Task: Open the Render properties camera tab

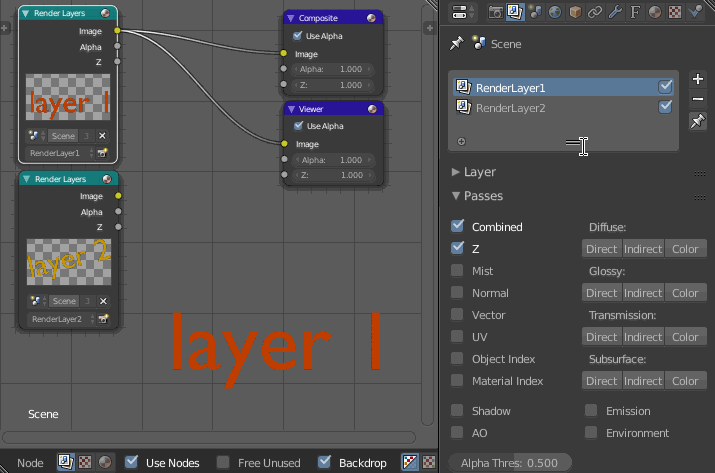Action: tap(496, 13)
